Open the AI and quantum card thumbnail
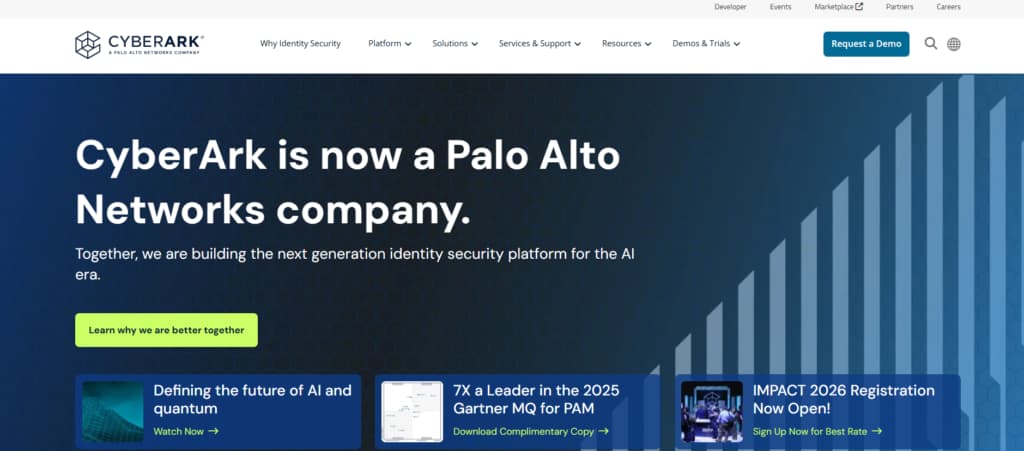The width and height of the screenshot is (1024, 451). 113,412
